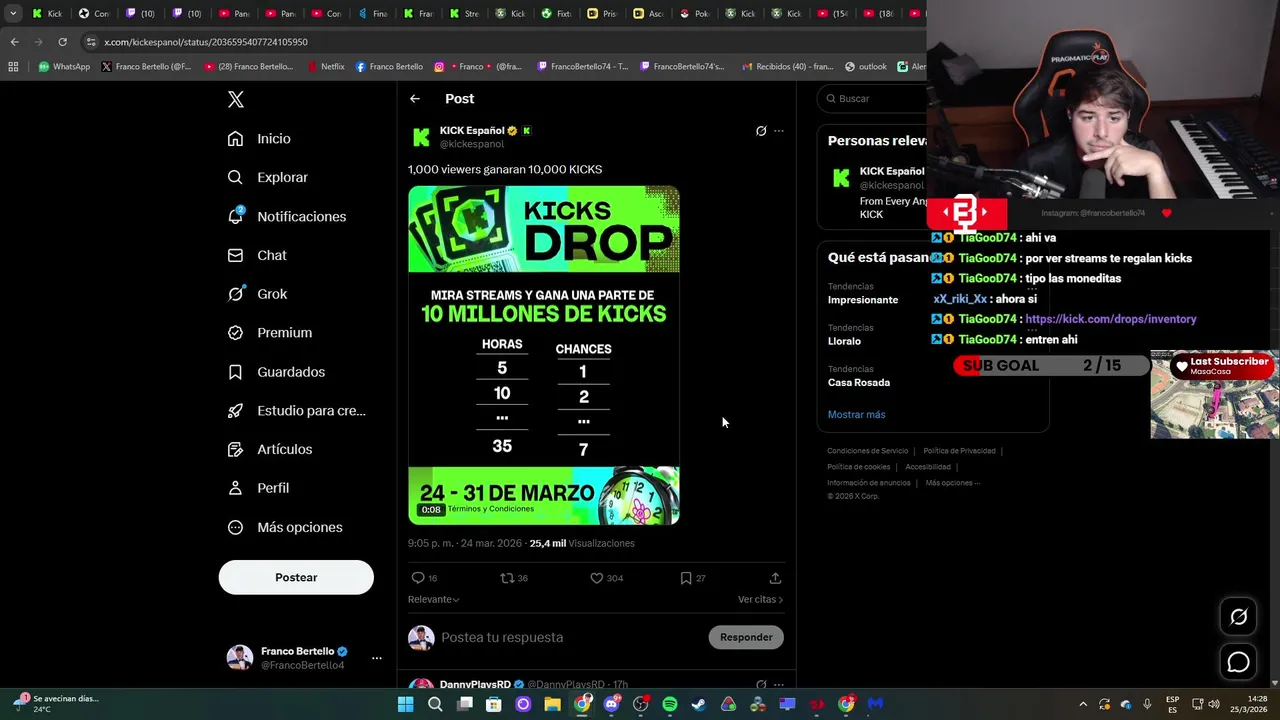The height and width of the screenshot is (720, 1280).
Task: Play the Kicks Drop video thumbnail
Action: [x=544, y=355]
